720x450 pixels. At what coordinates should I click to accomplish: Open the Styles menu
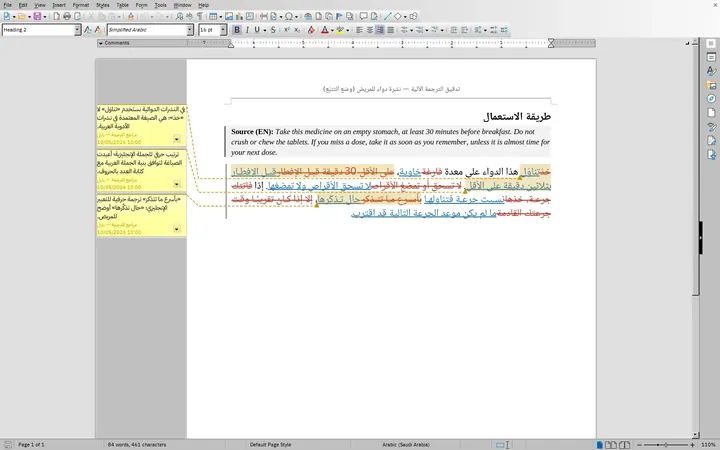(x=103, y=5)
